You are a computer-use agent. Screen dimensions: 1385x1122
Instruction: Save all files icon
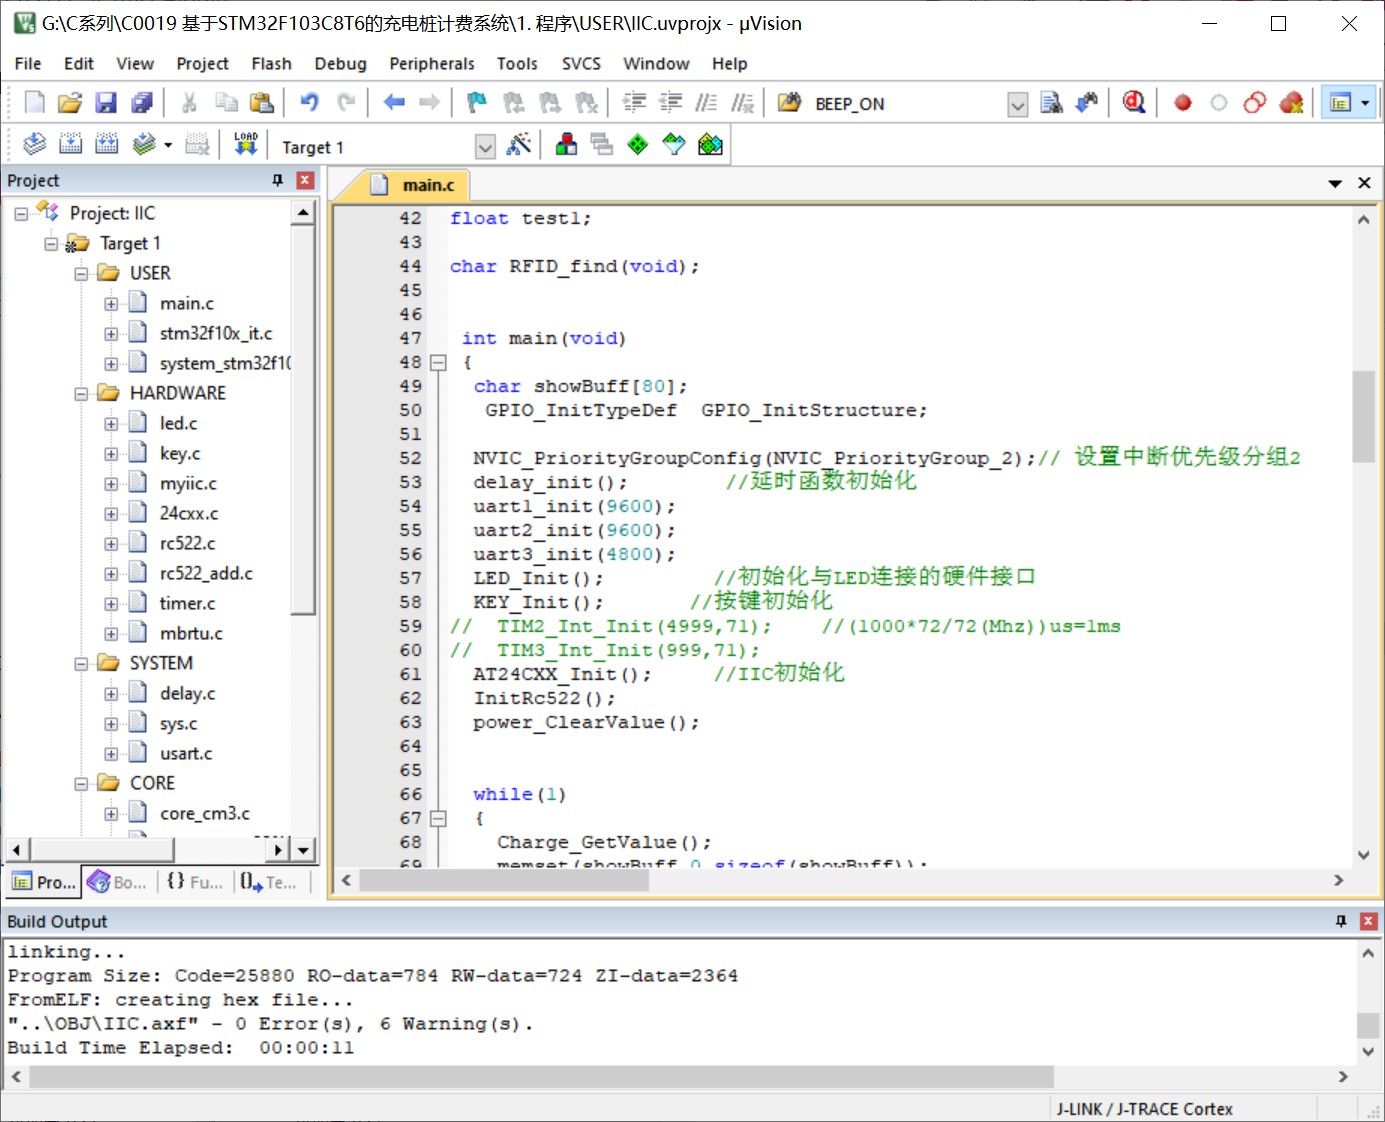[141, 102]
